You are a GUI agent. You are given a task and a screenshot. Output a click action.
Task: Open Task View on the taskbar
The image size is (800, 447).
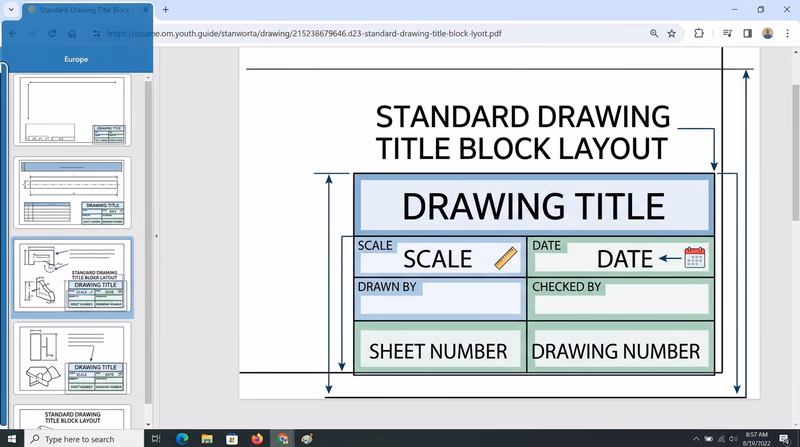click(156, 439)
